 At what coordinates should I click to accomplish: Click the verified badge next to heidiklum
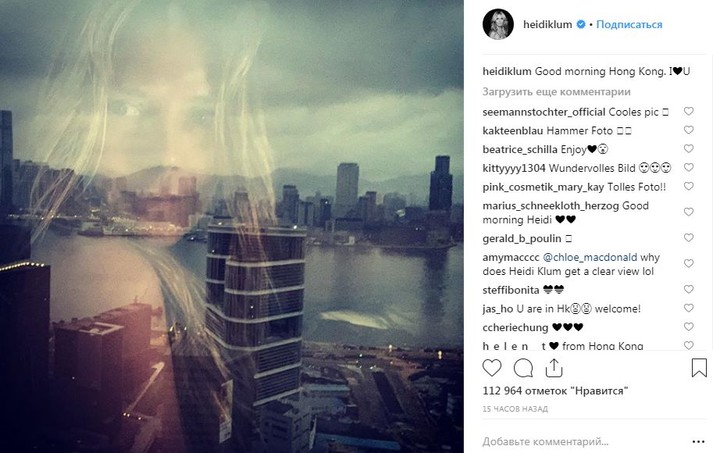(581, 25)
